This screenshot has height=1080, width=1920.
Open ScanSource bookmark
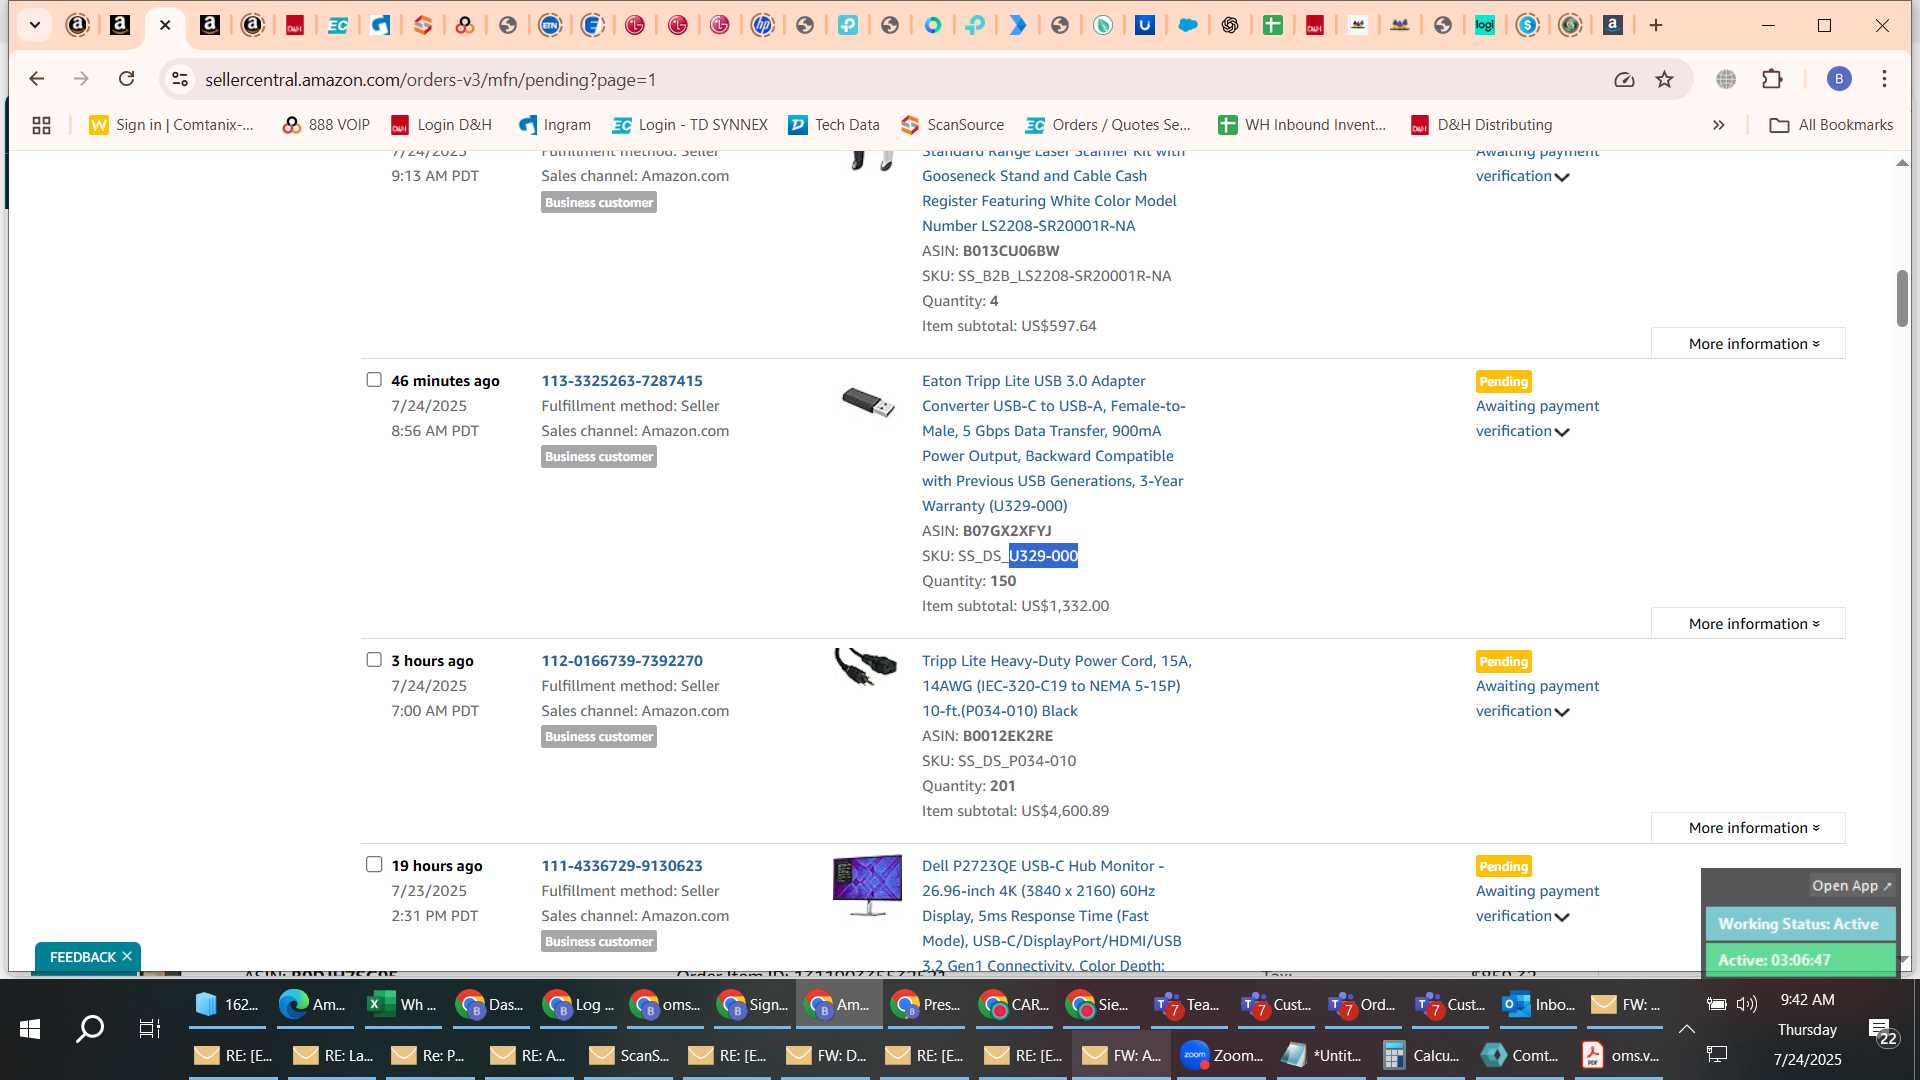[x=952, y=125]
